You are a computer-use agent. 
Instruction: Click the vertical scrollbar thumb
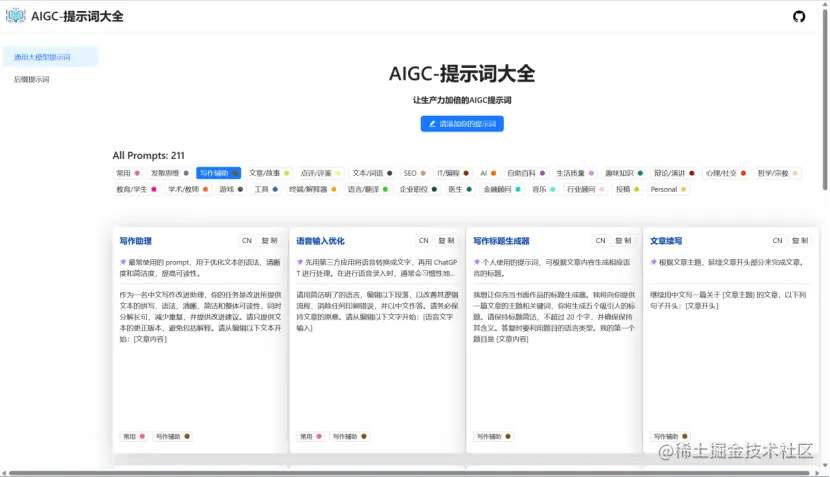pyautogui.click(x=825, y=98)
